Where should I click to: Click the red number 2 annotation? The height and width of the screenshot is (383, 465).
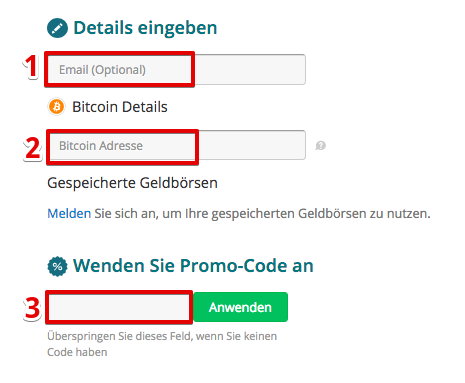pyautogui.click(x=33, y=148)
